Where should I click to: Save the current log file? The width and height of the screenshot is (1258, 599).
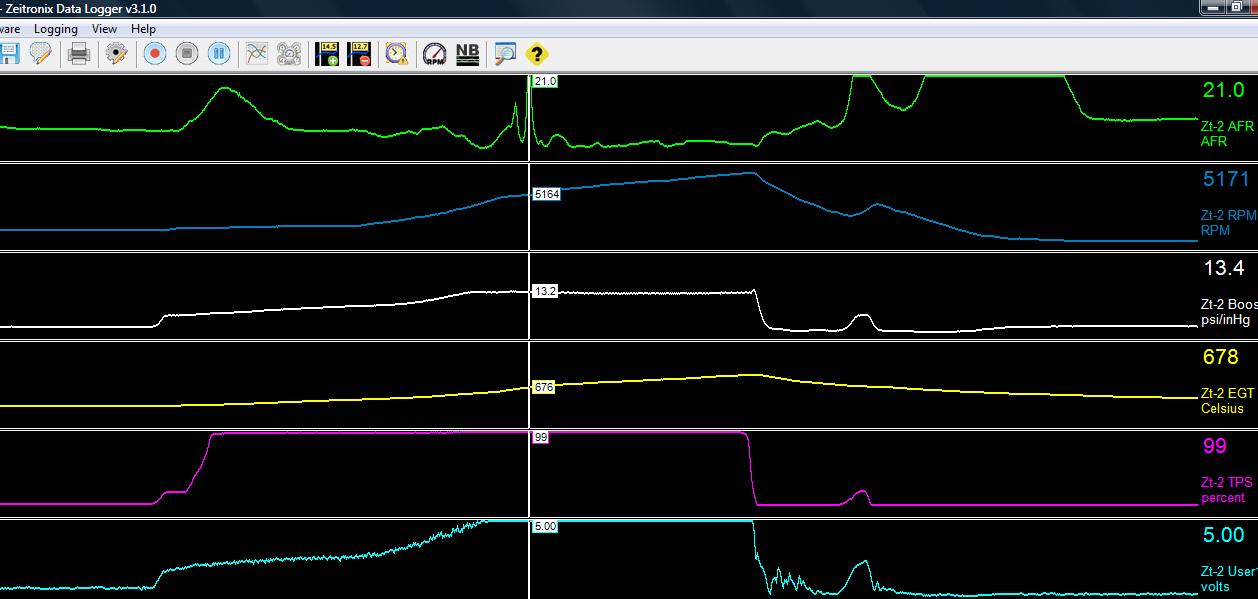(9, 54)
